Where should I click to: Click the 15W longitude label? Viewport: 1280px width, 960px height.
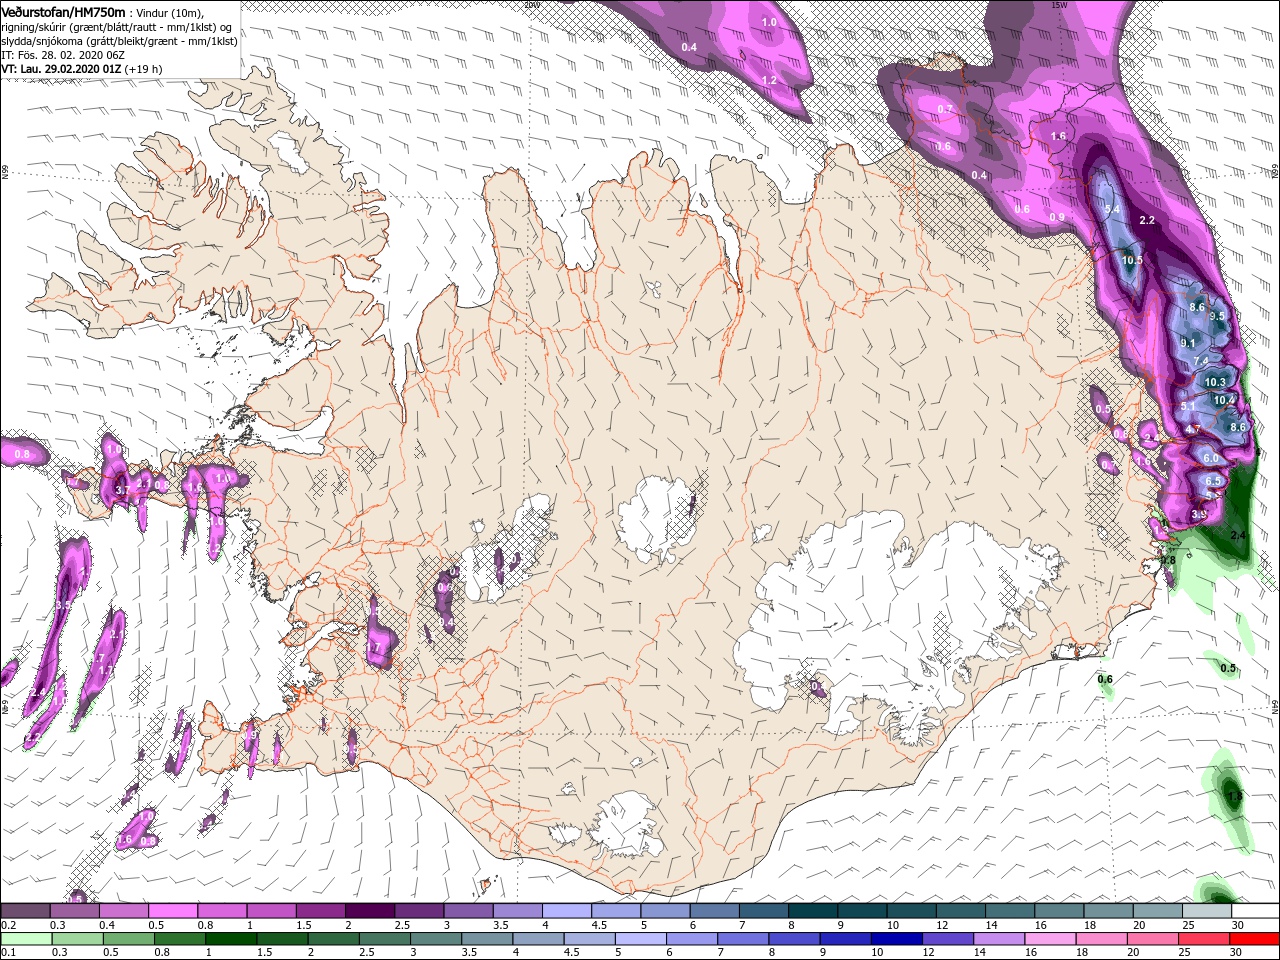1059,4
